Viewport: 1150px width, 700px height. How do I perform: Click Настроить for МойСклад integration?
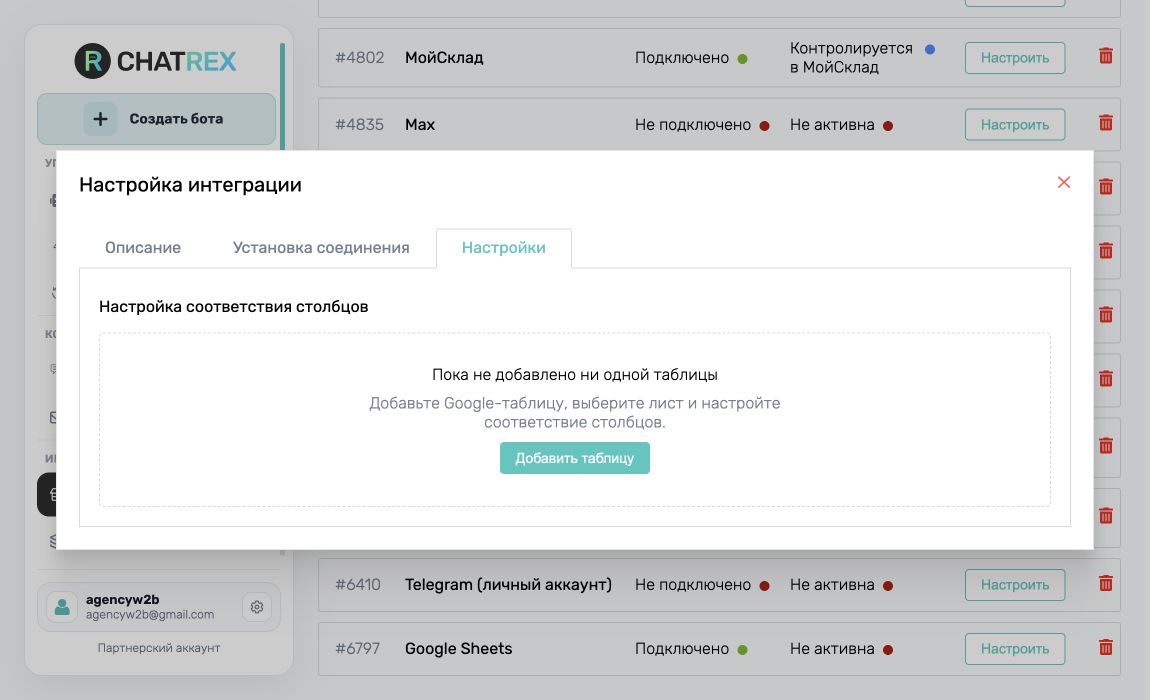[x=1015, y=58]
